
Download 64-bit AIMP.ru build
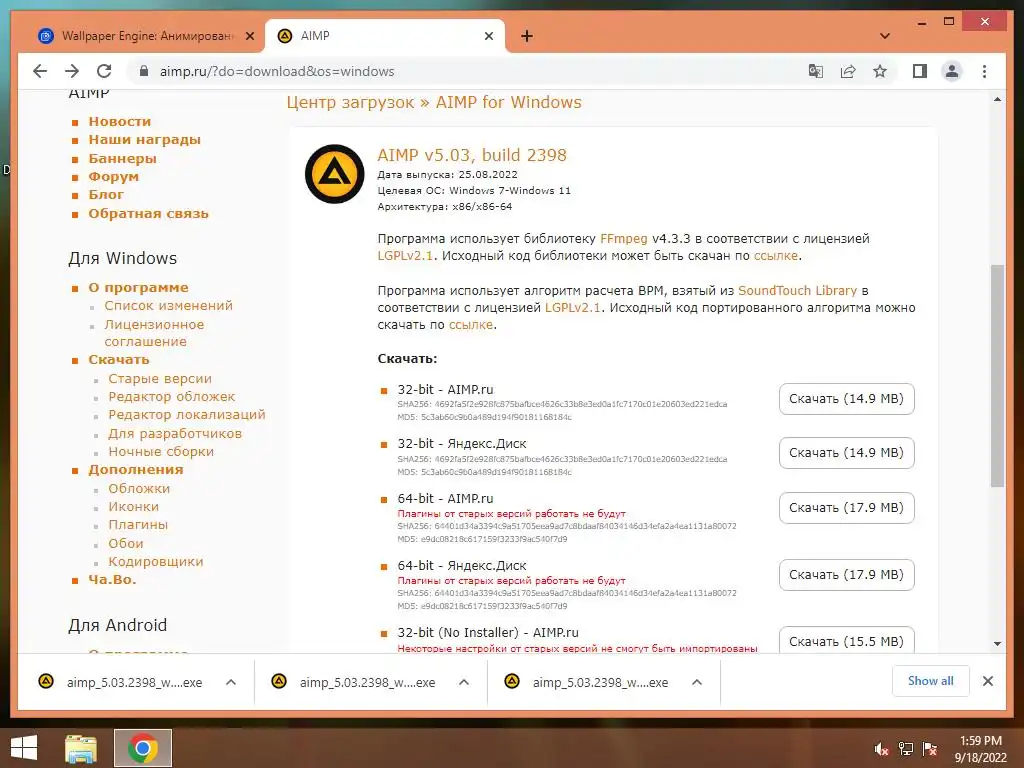846,508
